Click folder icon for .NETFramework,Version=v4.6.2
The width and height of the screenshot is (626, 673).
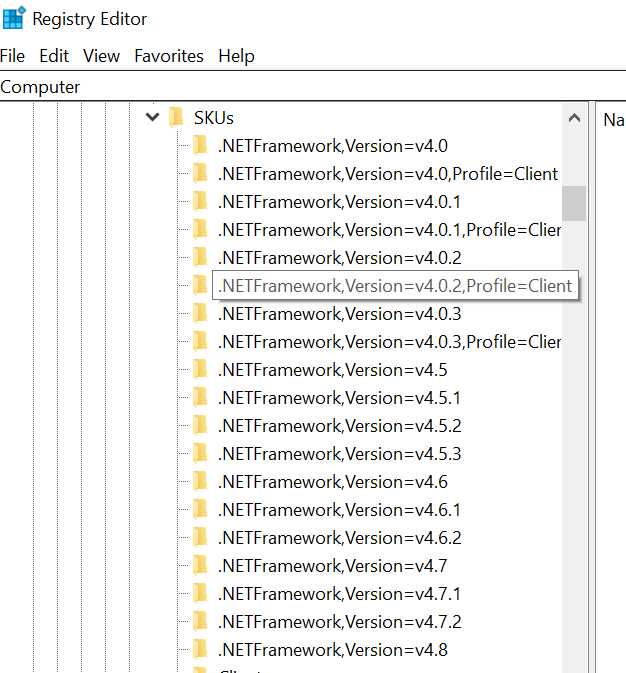[201, 537]
